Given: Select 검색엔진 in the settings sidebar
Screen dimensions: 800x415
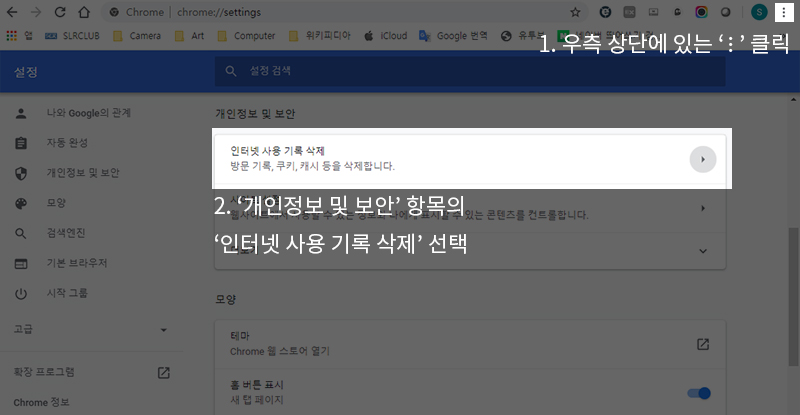Looking at the screenshot, I should [68, 234].
